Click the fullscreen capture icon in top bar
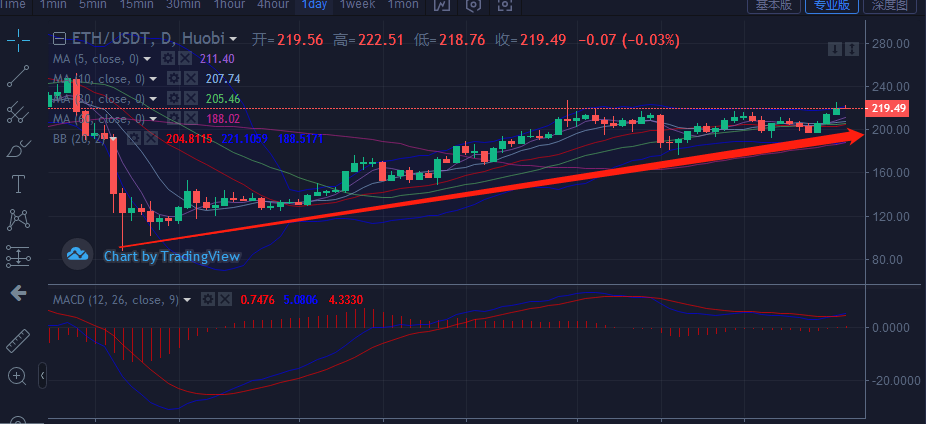 (504, 5)
